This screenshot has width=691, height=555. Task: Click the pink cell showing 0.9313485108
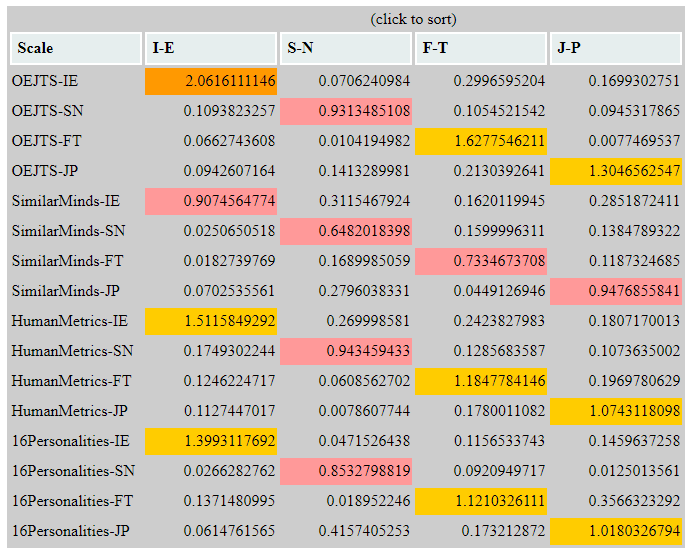click(x=346, y=111)
